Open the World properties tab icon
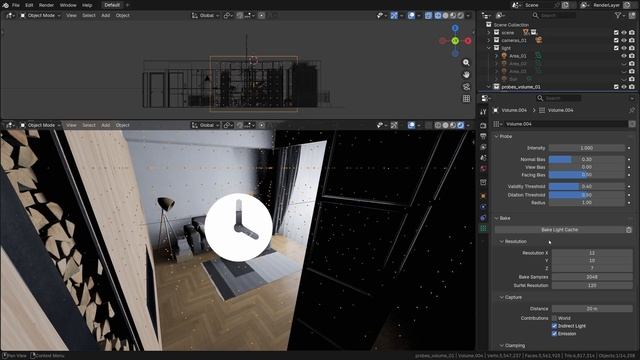Screen dimensions: 640x360 coord(483,168)
